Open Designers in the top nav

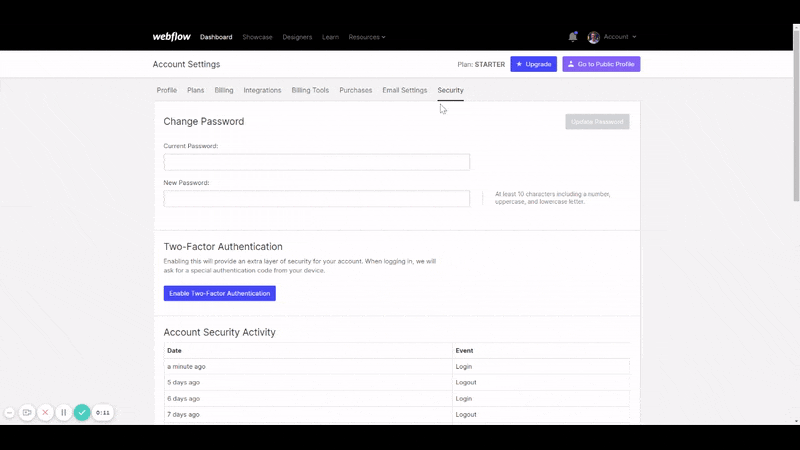click(297, 37)
